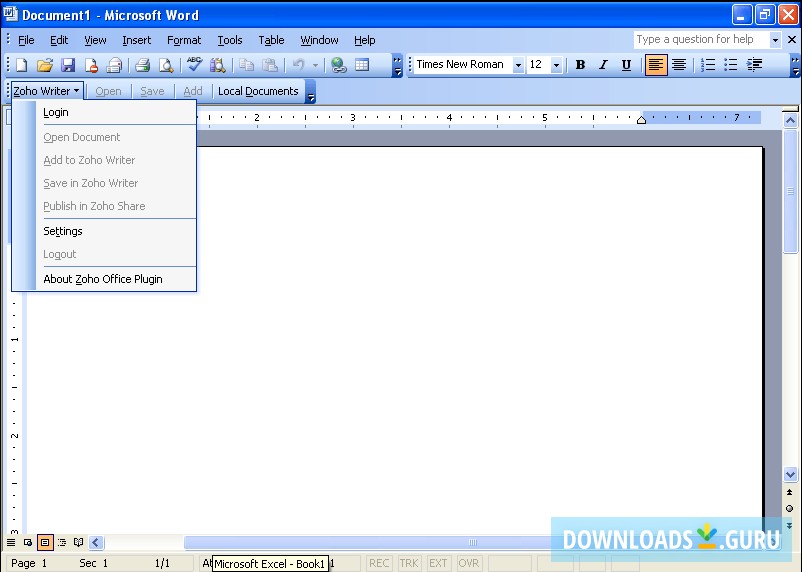The image size is (802, 572).
Task: Expand Formatting toolbar options chevron
Action: [x=795, y=65]
